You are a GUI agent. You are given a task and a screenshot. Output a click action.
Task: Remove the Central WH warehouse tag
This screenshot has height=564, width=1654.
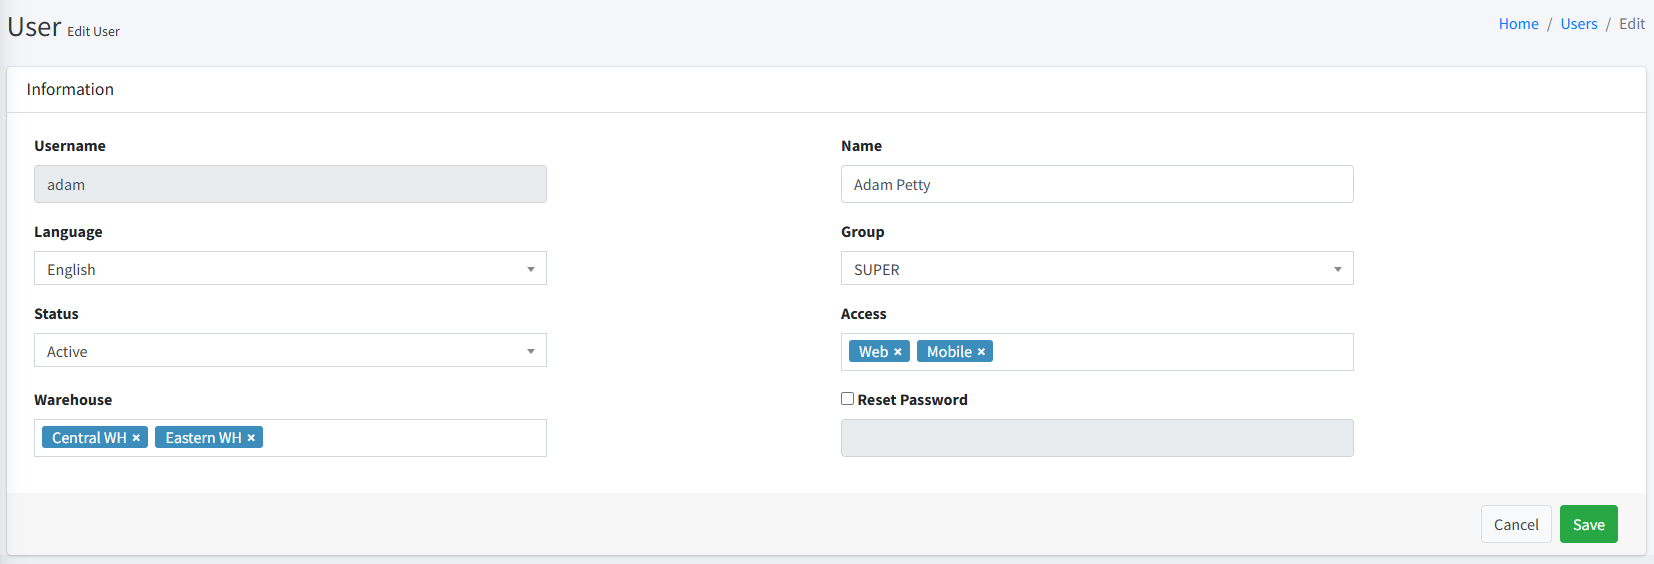coord(136,438)
